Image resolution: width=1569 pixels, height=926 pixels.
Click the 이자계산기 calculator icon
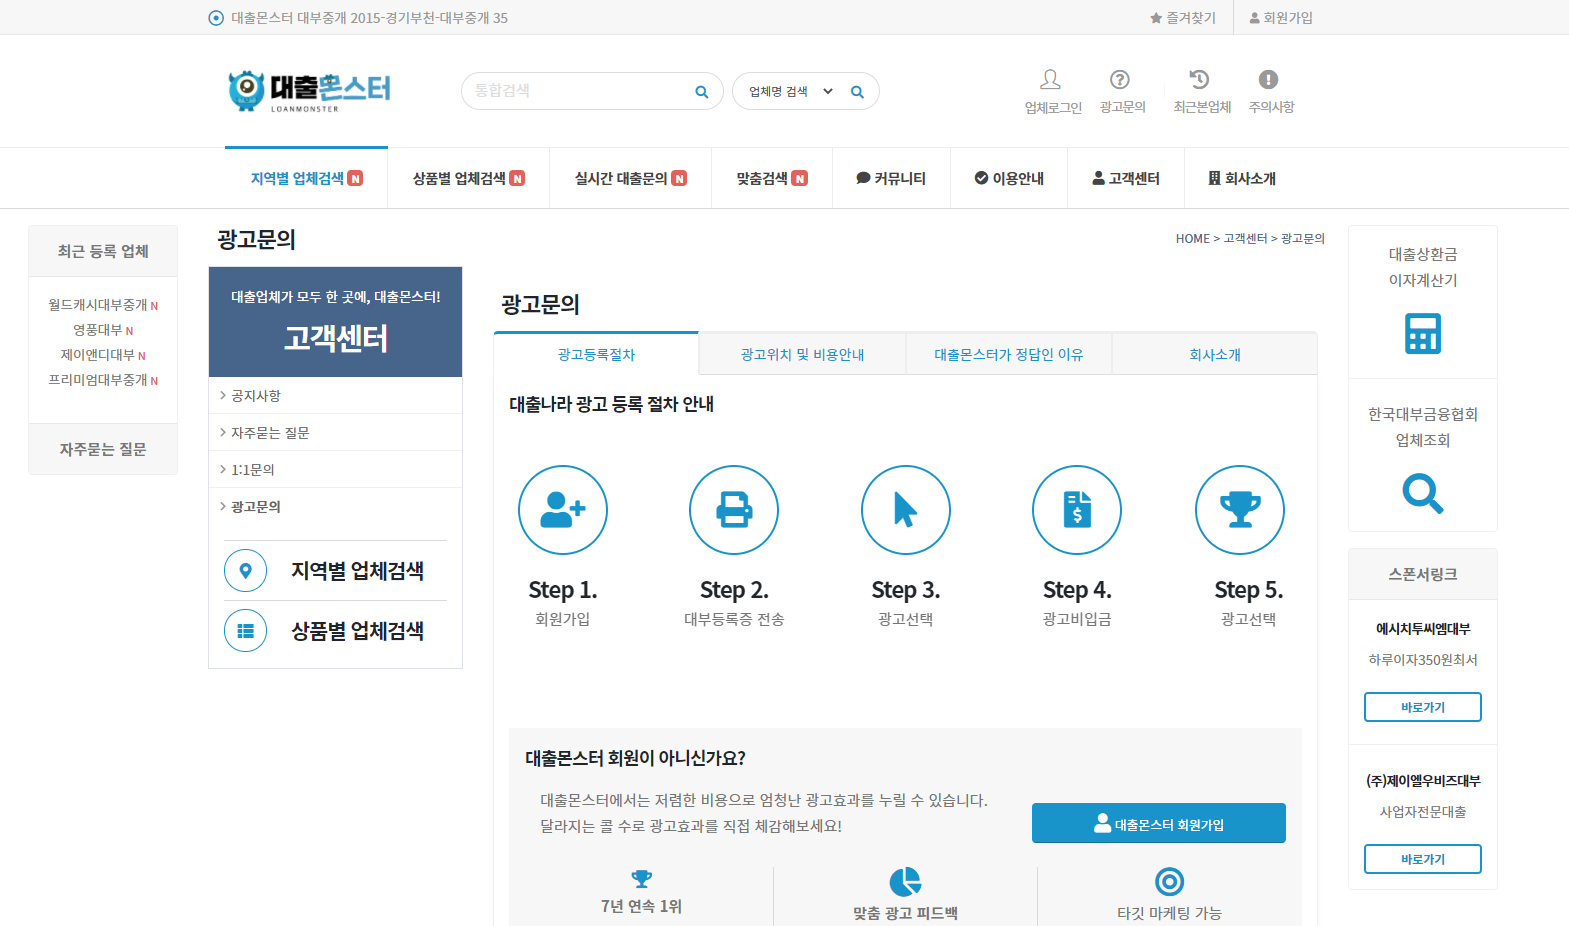(1423, 333)
